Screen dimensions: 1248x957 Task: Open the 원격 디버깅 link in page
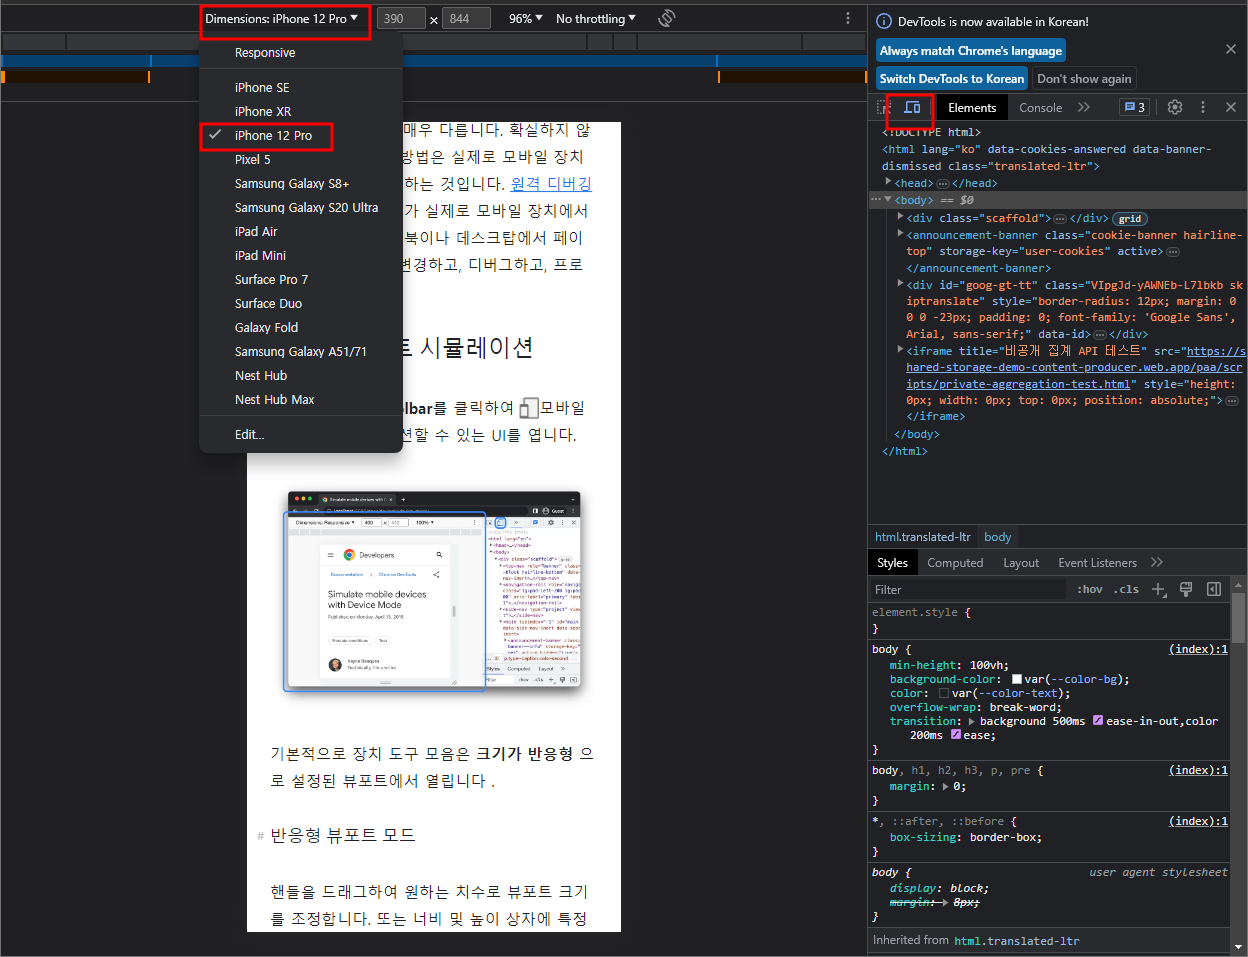pyautogui.click(x=551, y=183)
